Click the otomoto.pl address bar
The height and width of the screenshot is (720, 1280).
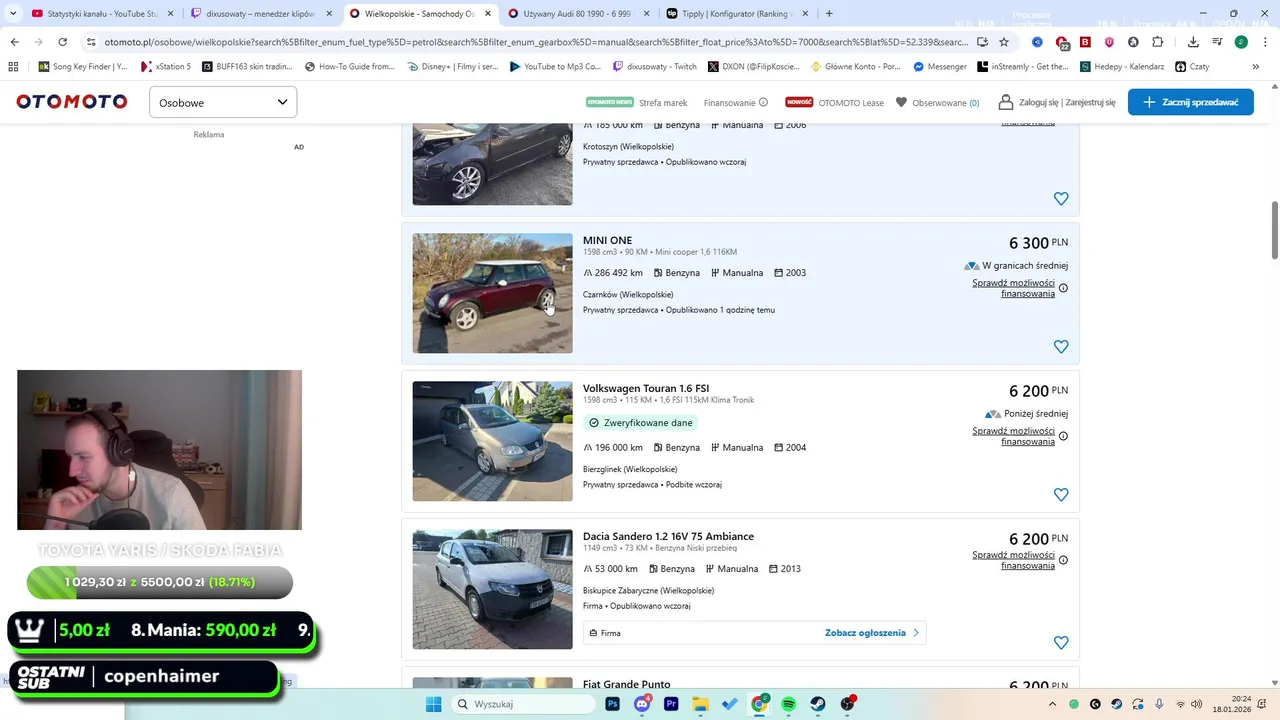(x=535, y=42)
